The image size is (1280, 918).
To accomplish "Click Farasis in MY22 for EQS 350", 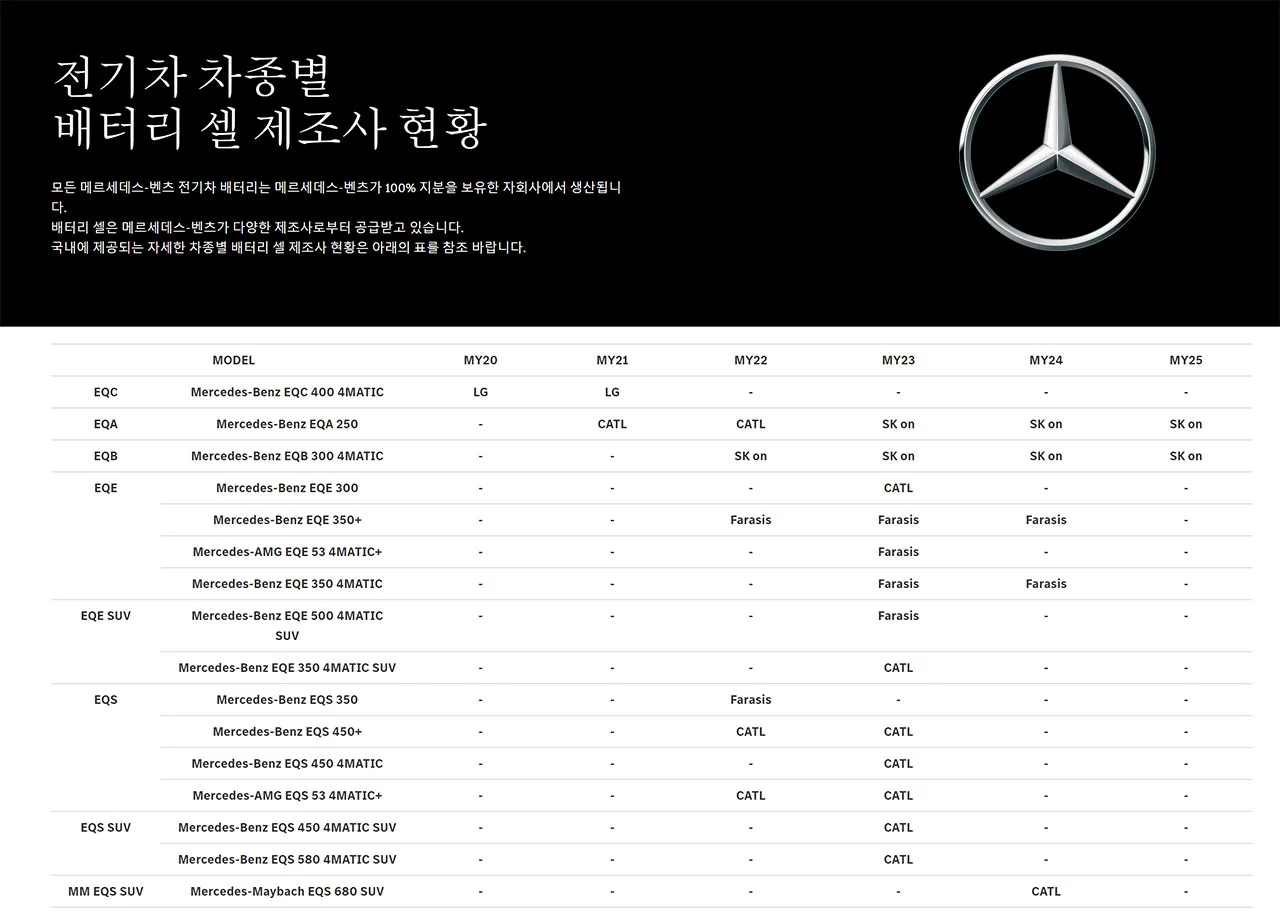I will click(750, 700).
